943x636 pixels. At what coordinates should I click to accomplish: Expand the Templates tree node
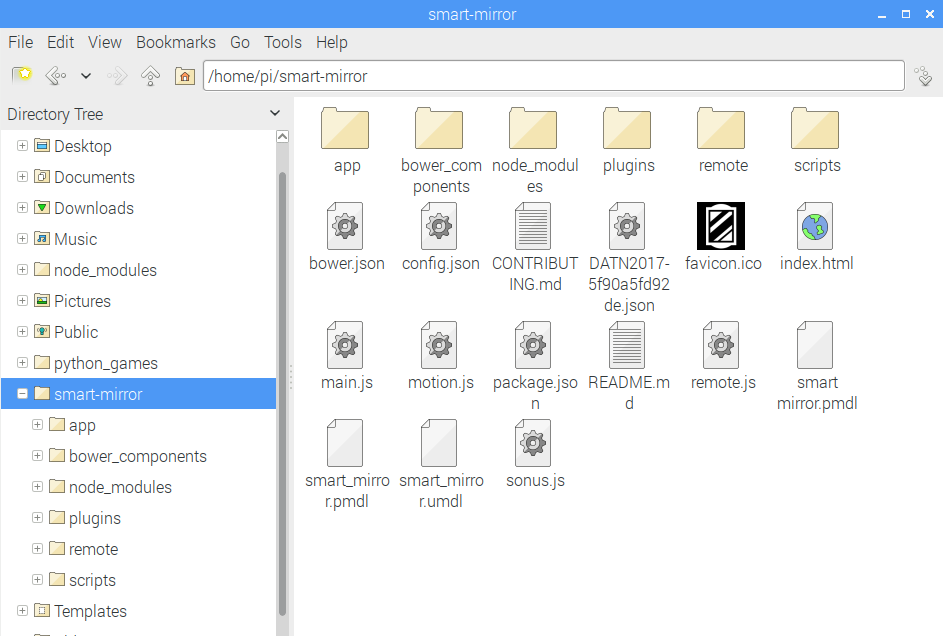pos(22,611)
